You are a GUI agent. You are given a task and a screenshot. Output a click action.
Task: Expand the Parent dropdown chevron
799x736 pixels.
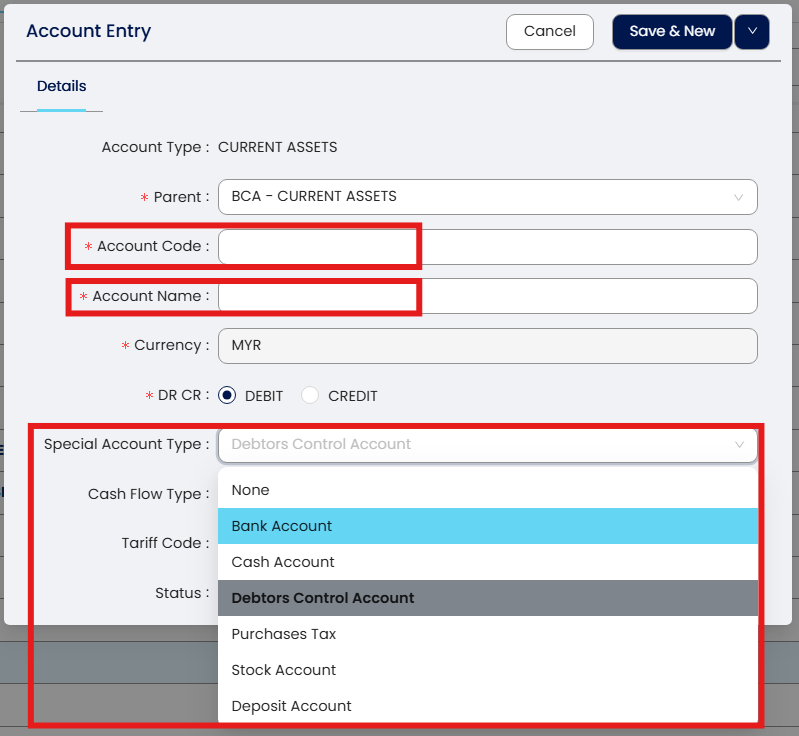point(739,197)
